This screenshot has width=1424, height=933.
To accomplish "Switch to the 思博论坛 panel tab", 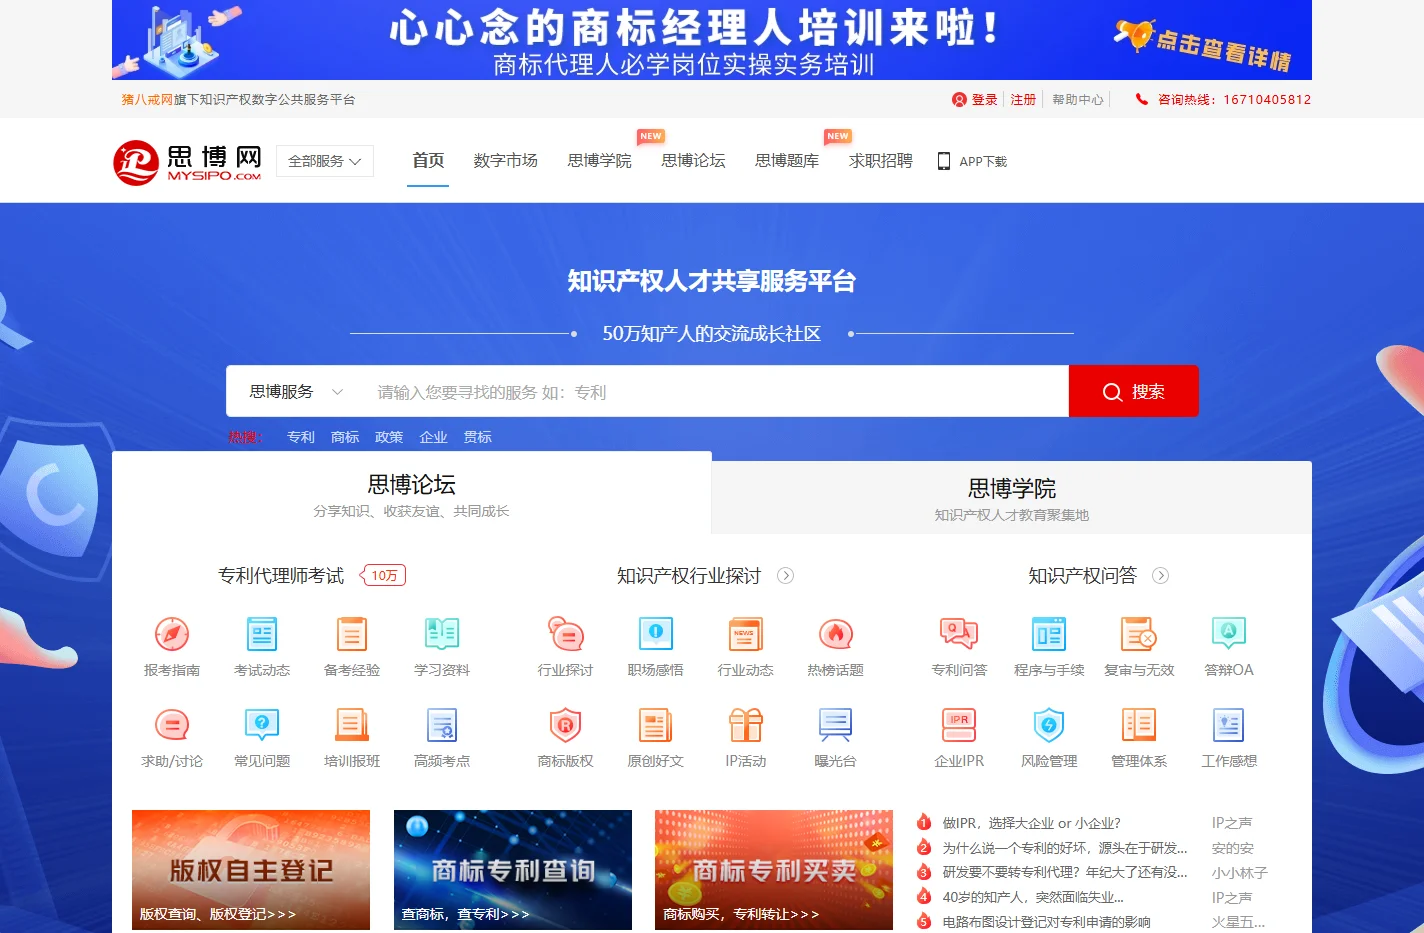I will pos(412,493).
